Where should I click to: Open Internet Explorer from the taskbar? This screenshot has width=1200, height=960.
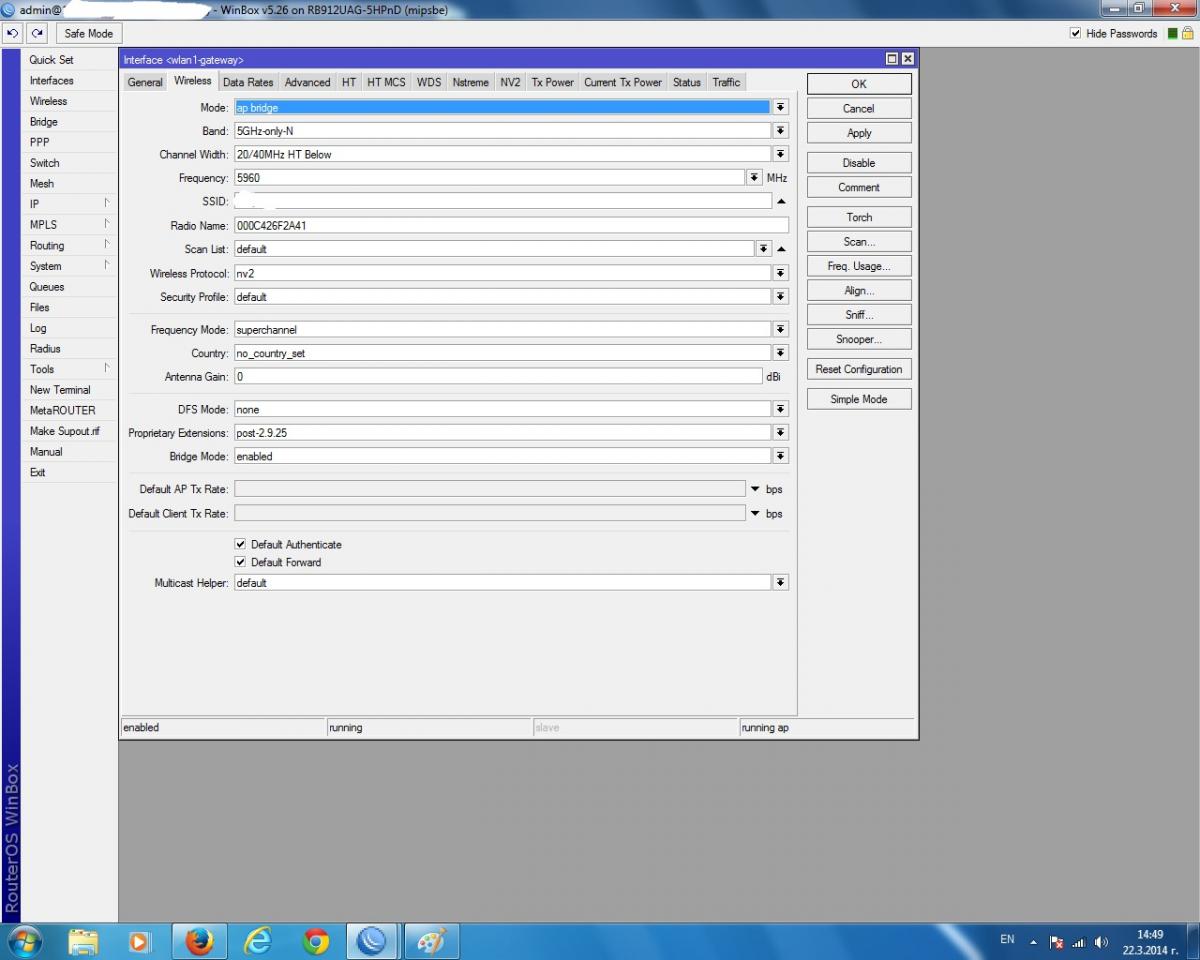pyautogui.click(x=258, y=941)
